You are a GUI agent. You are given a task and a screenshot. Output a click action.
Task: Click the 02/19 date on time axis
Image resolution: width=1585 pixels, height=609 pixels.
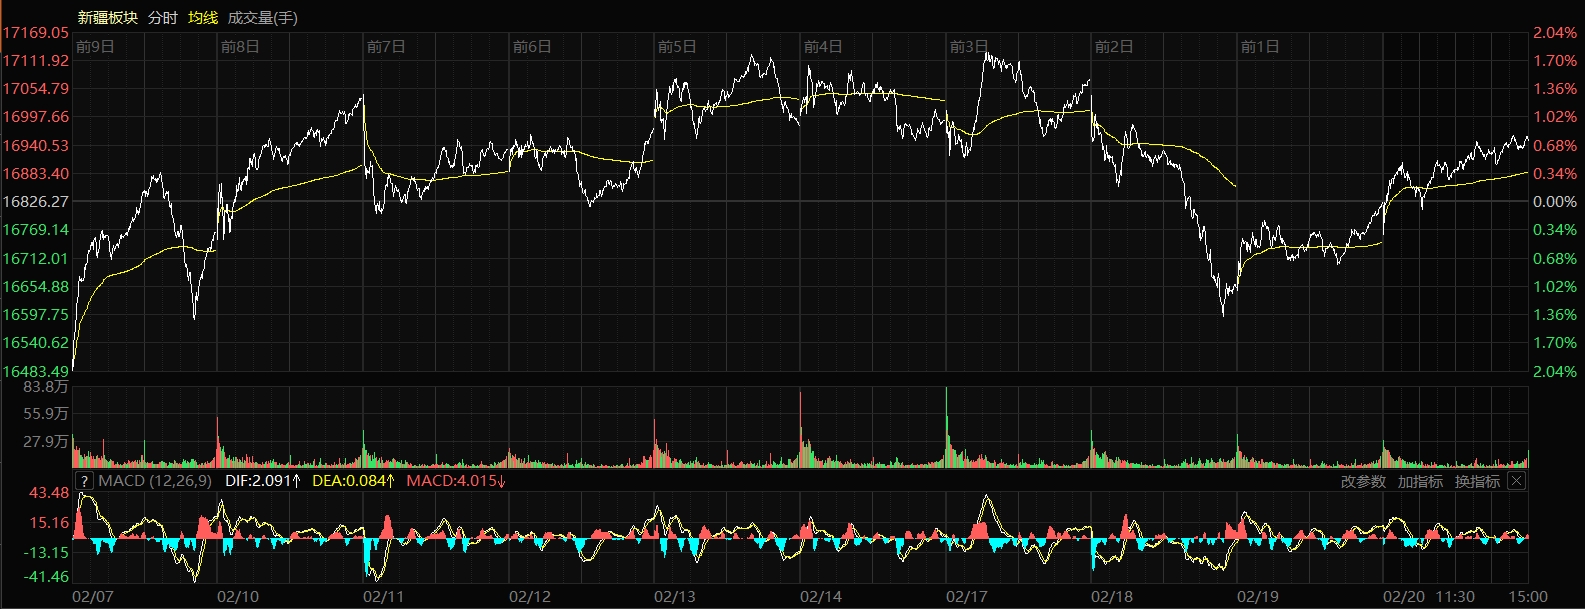[1258, 597]
